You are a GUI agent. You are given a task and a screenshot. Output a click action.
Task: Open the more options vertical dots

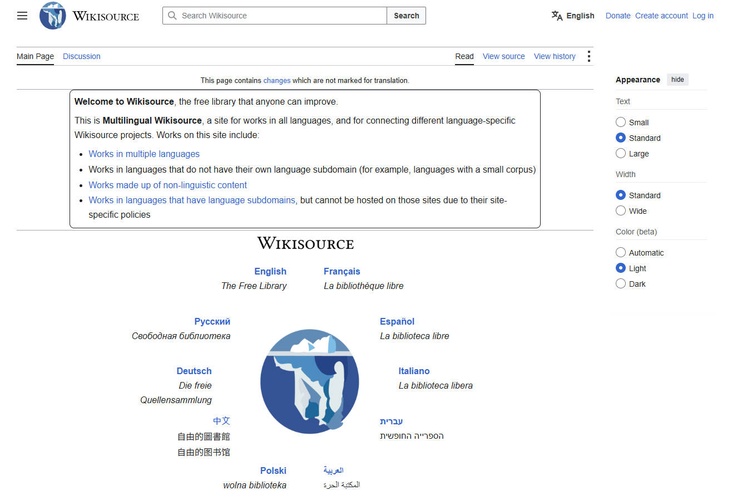pyautogui.click(x=589, y=56)
